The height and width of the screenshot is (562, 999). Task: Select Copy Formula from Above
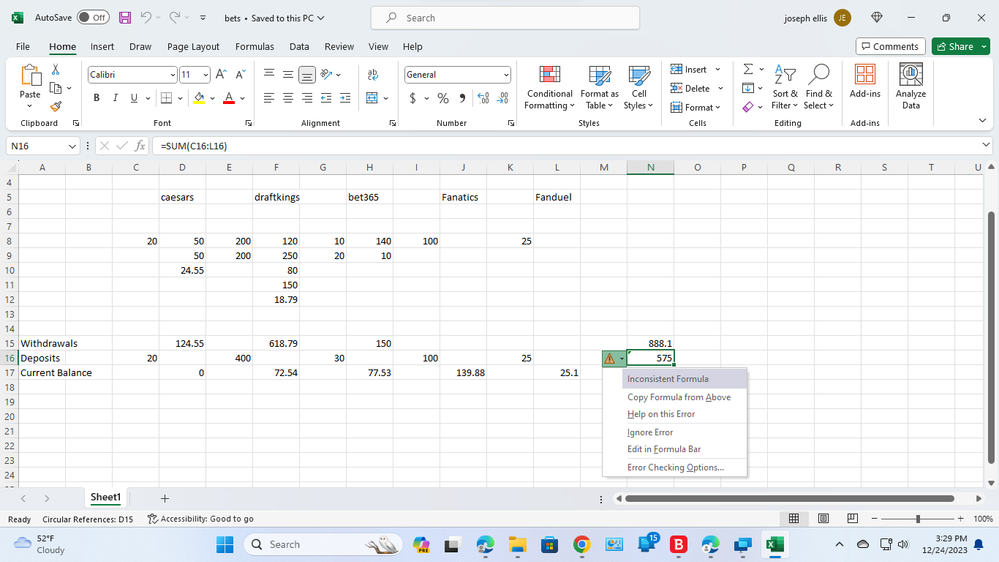tap(679, 397)
